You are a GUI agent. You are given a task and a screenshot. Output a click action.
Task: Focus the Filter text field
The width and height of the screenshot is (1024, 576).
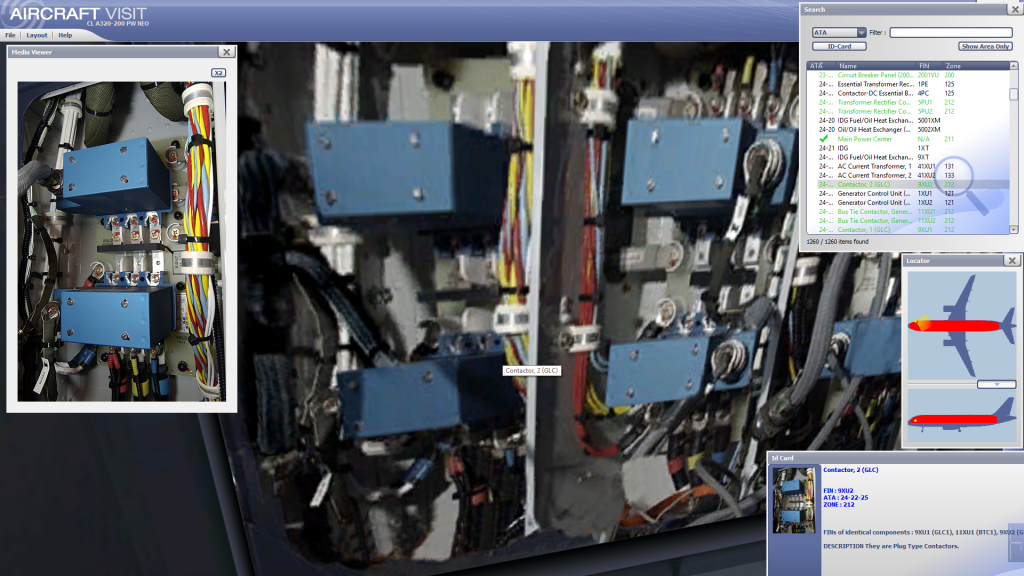[x=951, y=33]
